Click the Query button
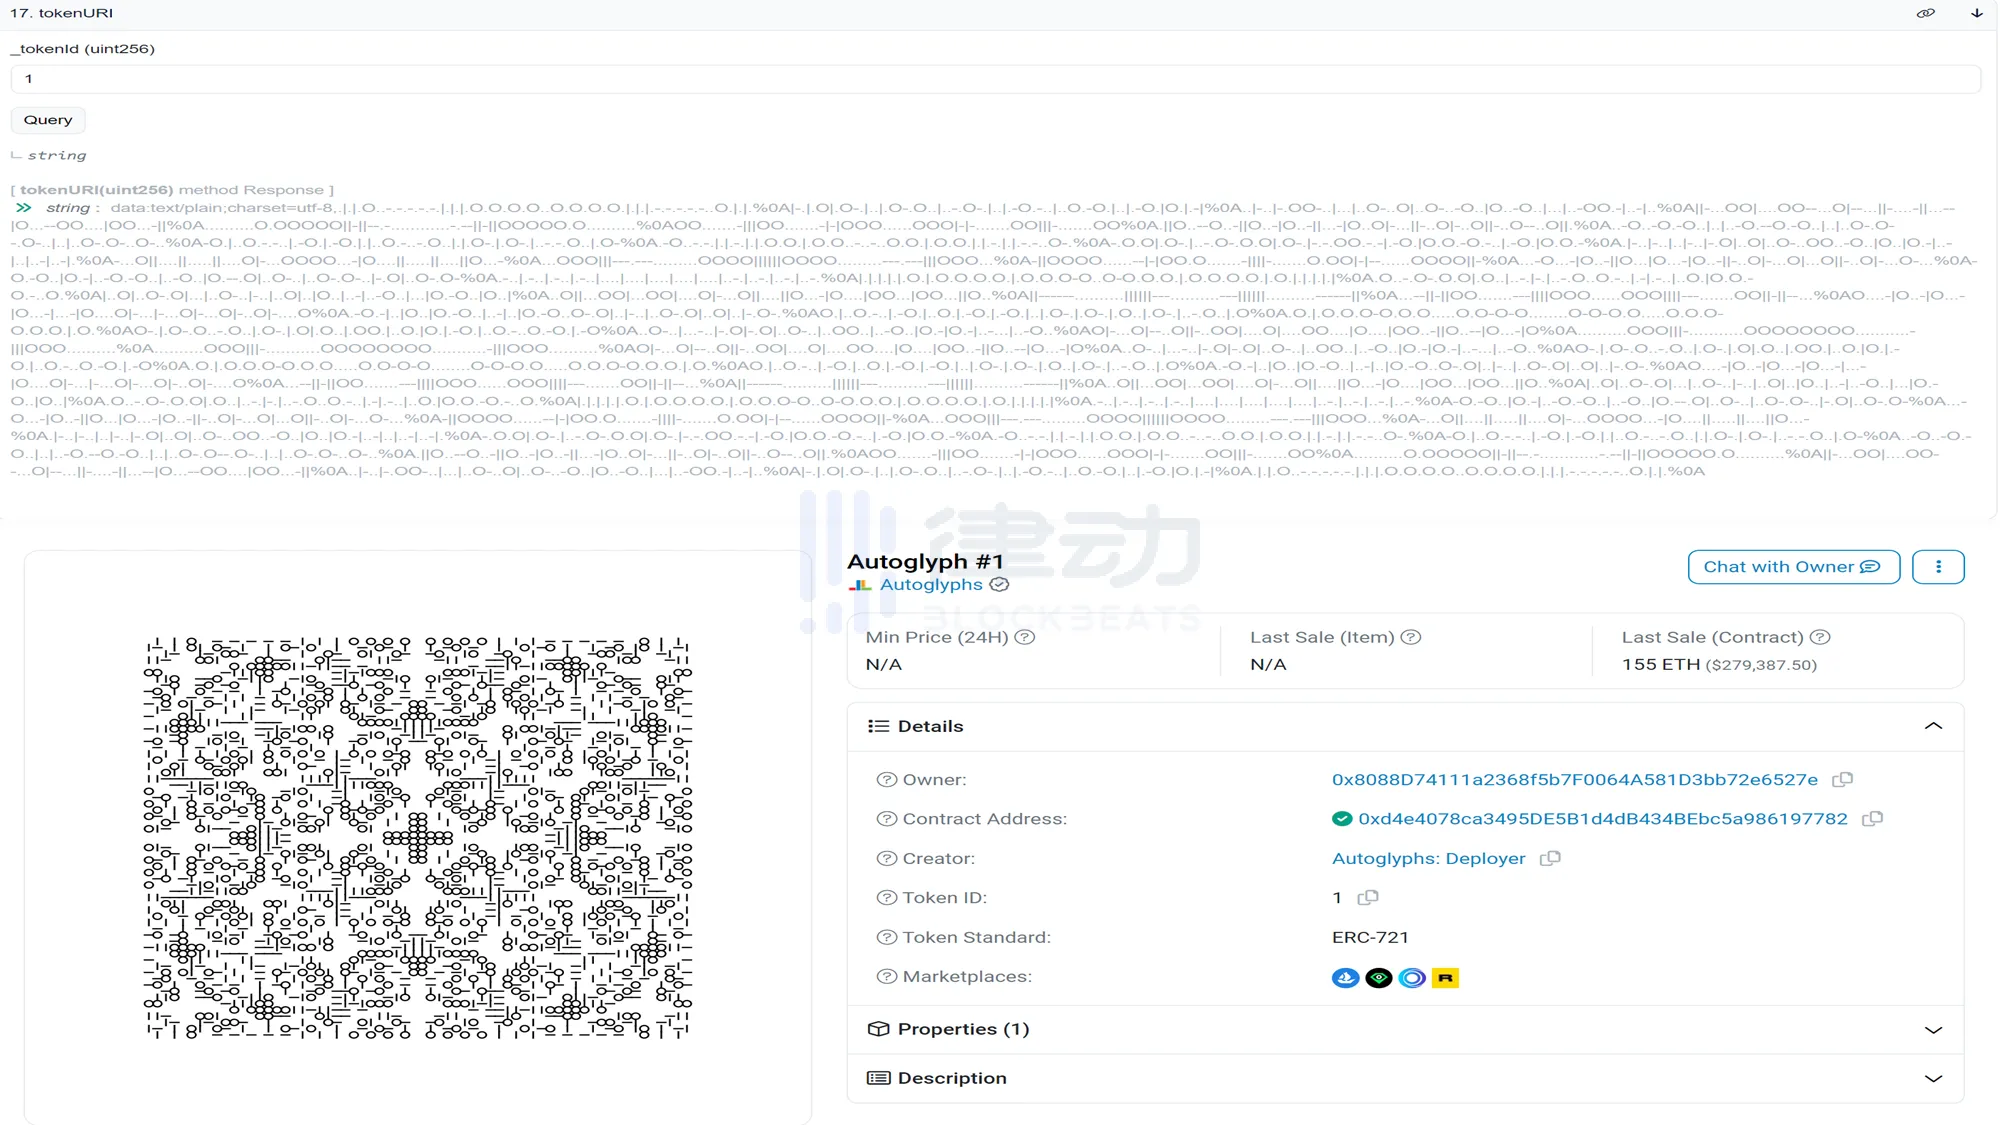 point(48,118)
